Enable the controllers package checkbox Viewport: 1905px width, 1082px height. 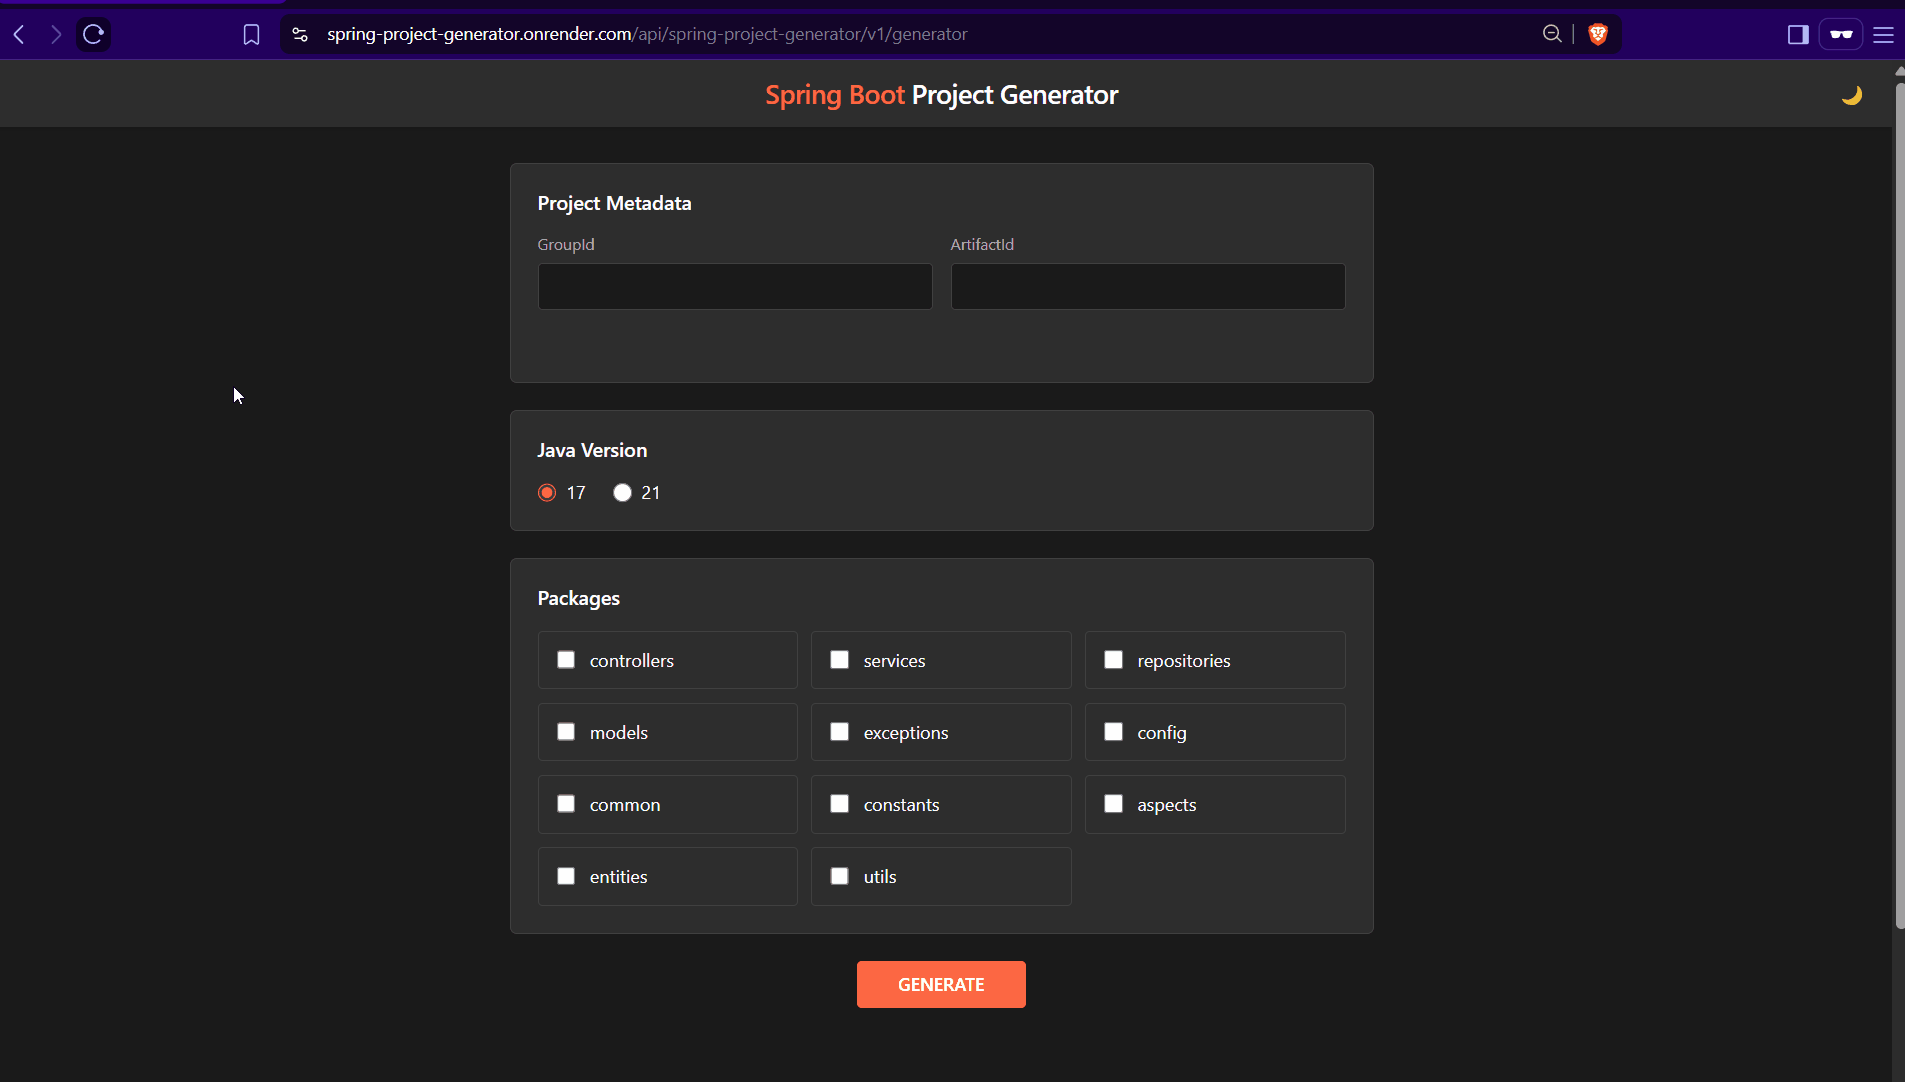click(x=566, y=660)
